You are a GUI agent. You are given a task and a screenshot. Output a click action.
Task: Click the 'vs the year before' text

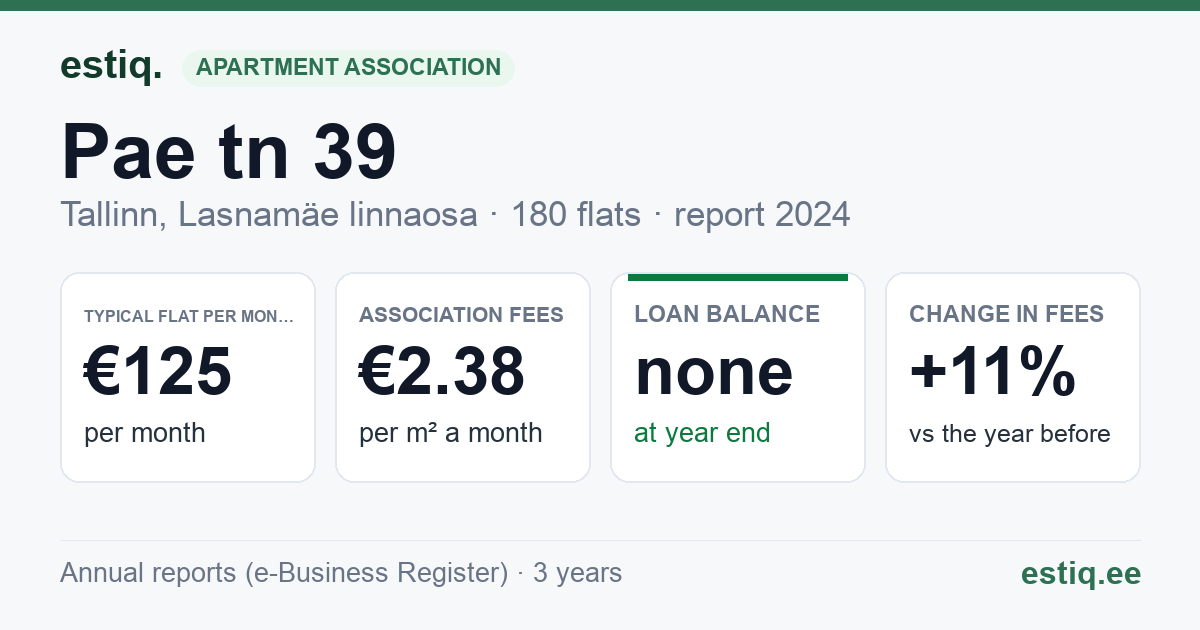tap(1010, 434)
